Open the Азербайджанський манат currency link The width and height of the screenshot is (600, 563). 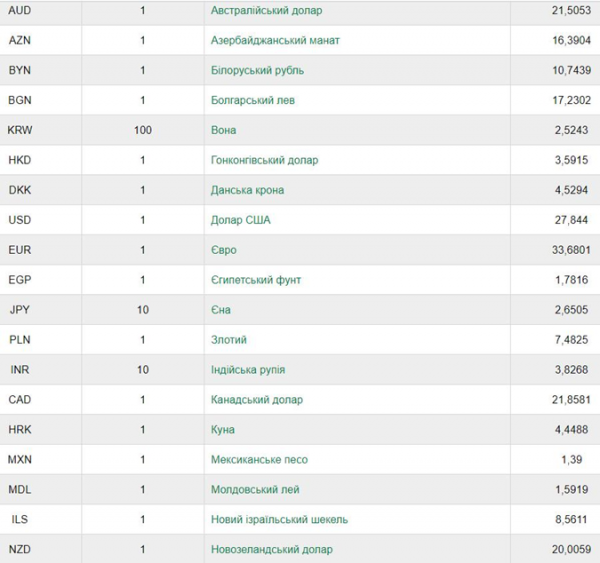point(275,41)
